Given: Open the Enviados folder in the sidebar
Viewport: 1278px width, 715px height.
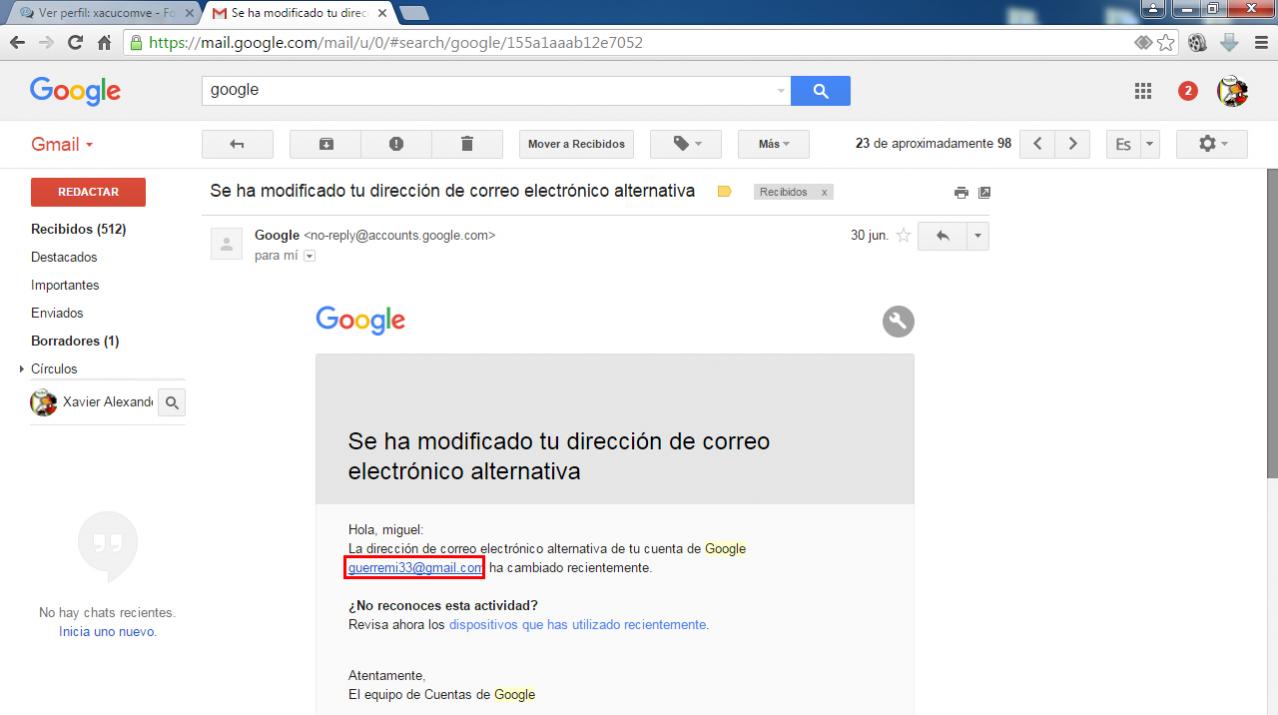Looking at the screenshot, I should pos(57,313).
